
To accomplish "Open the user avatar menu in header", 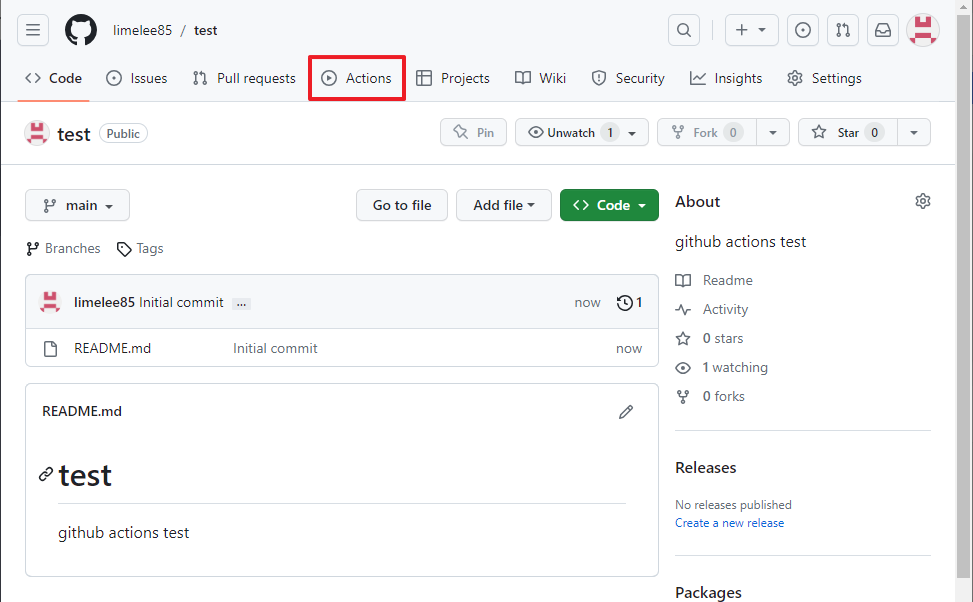I will tap(923, 30).
